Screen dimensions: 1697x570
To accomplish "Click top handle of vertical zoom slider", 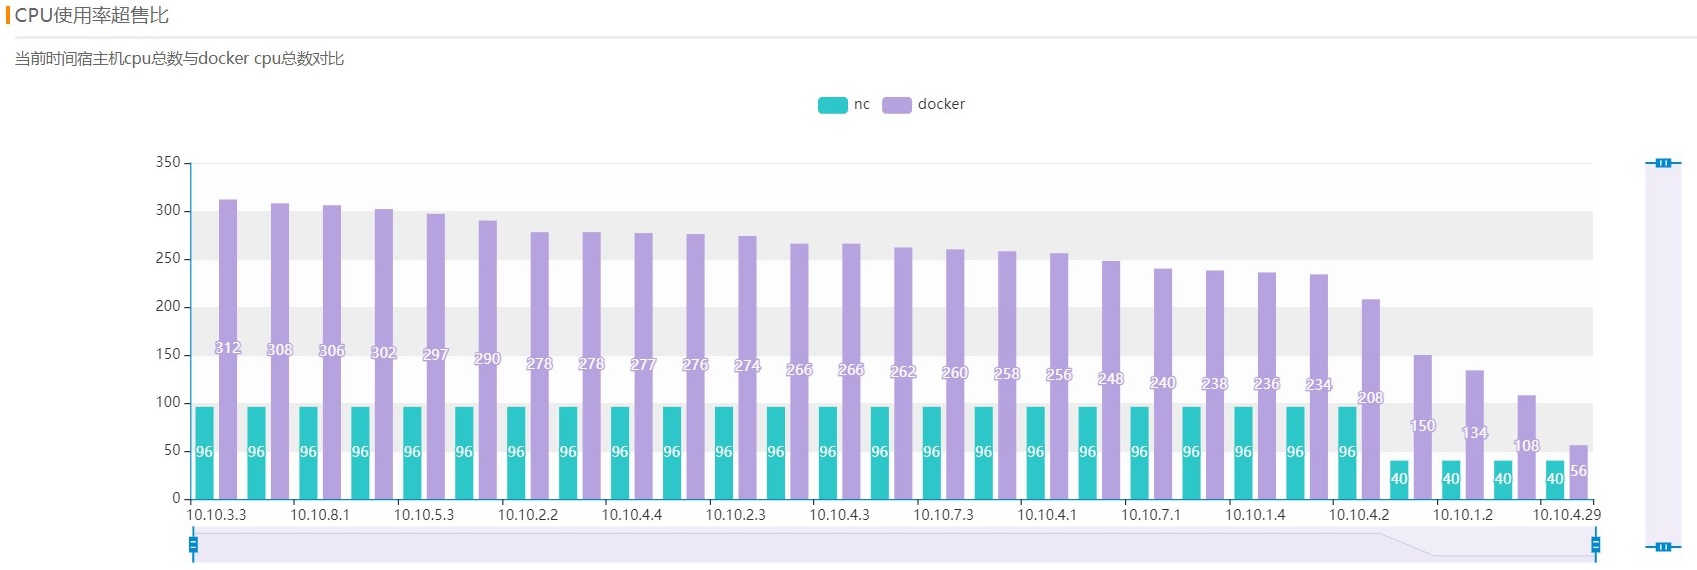I will (1663, 162).
